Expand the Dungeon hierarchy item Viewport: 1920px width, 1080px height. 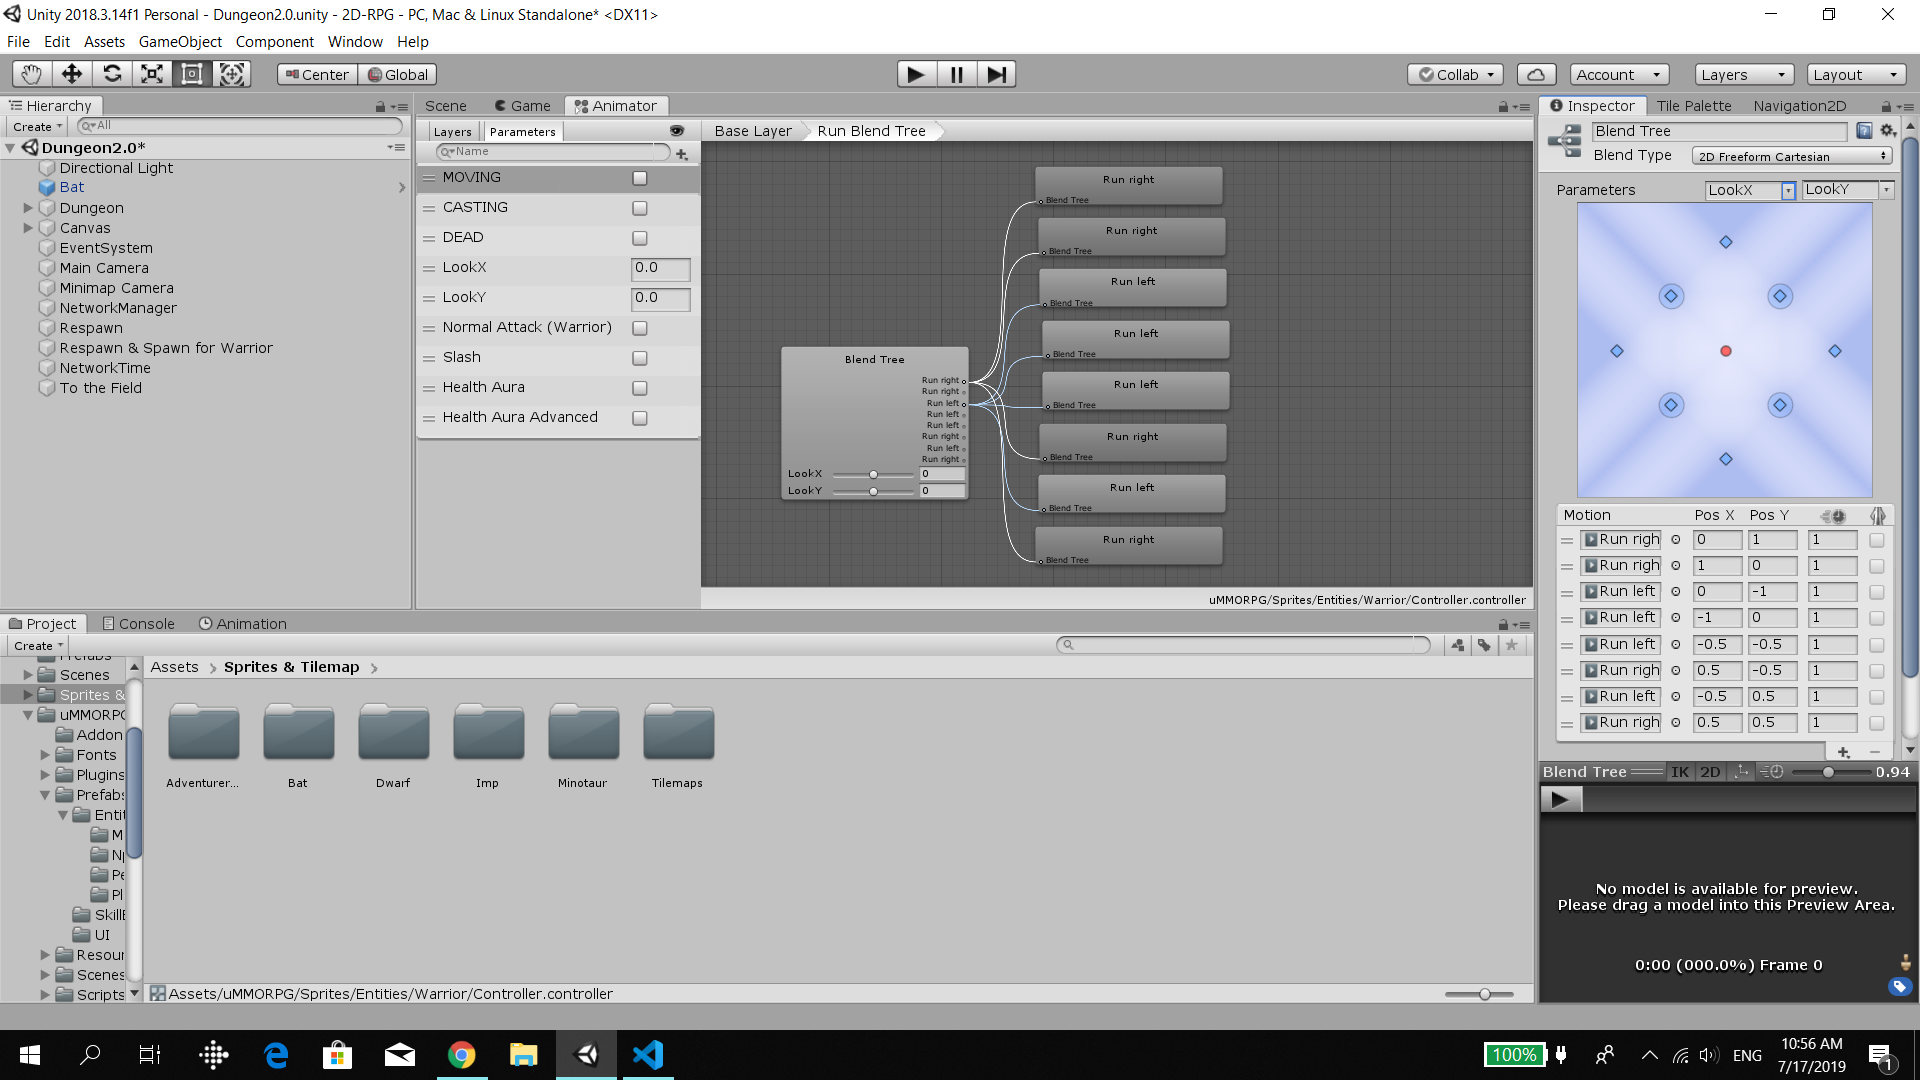pos(28,208)
